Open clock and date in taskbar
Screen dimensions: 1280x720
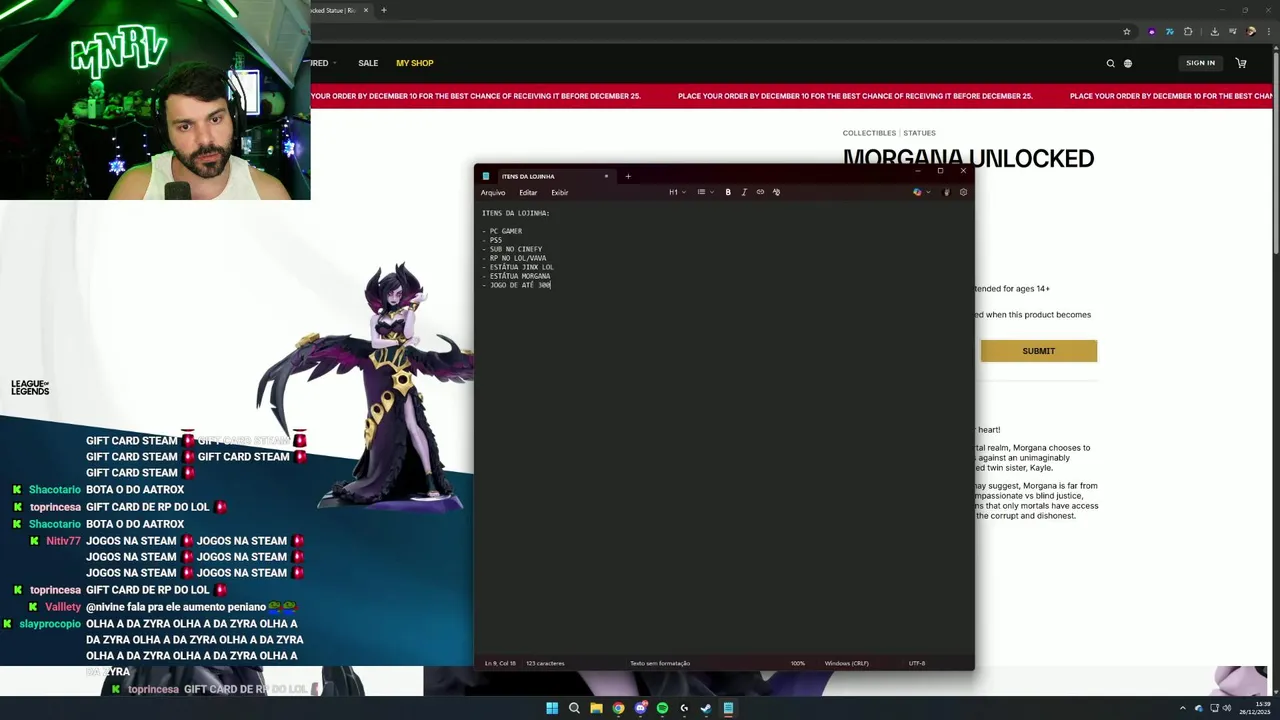click(1255, 708)
